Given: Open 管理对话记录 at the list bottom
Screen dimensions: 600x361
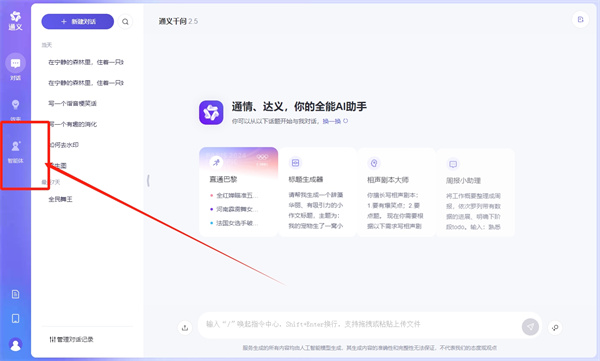Looking at the screenshot, I should pyautogui.click(x=72, y=339).
